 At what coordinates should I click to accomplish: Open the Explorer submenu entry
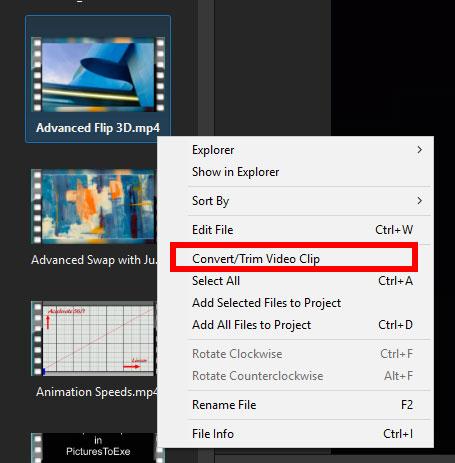295,150
